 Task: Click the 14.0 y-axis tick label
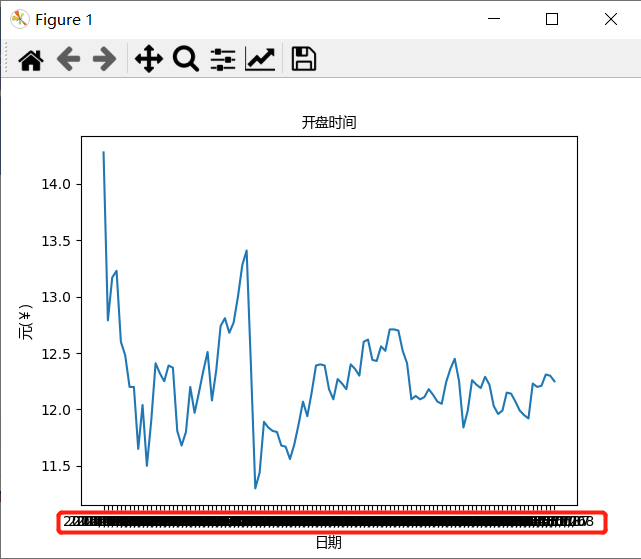pos(56,184)
